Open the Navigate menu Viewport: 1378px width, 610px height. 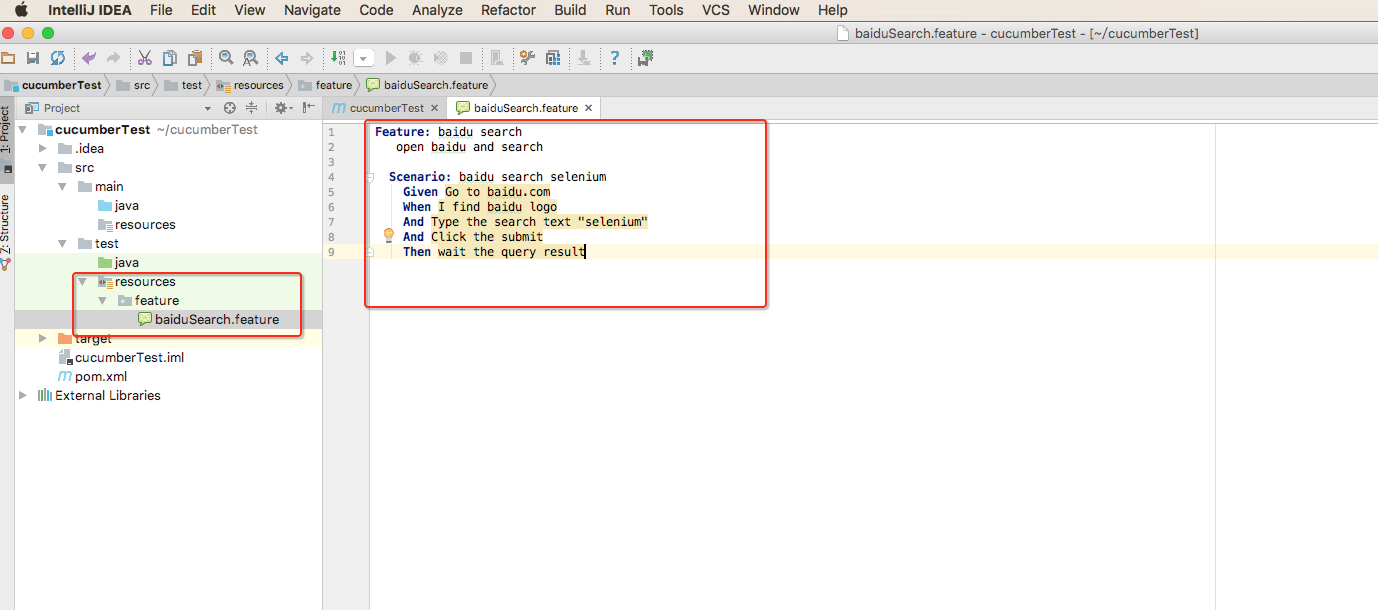(x=312, y=10)
